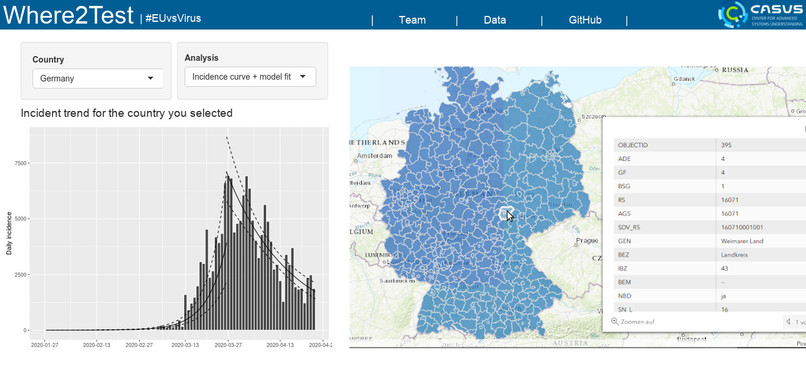Click the Prague city label on map
This screenshot has height=373, width=806.
click(587, 240)
